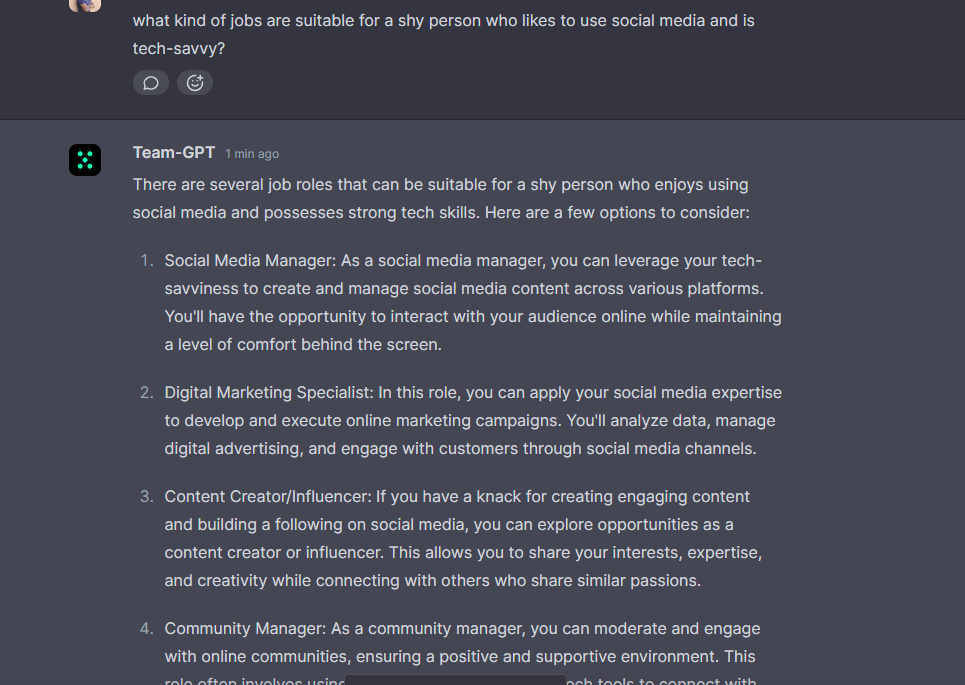Screen dimensions: 965x685
Task: Click the user profile avatar at the top
Action: pyautogui.click(x=85, y=5)
